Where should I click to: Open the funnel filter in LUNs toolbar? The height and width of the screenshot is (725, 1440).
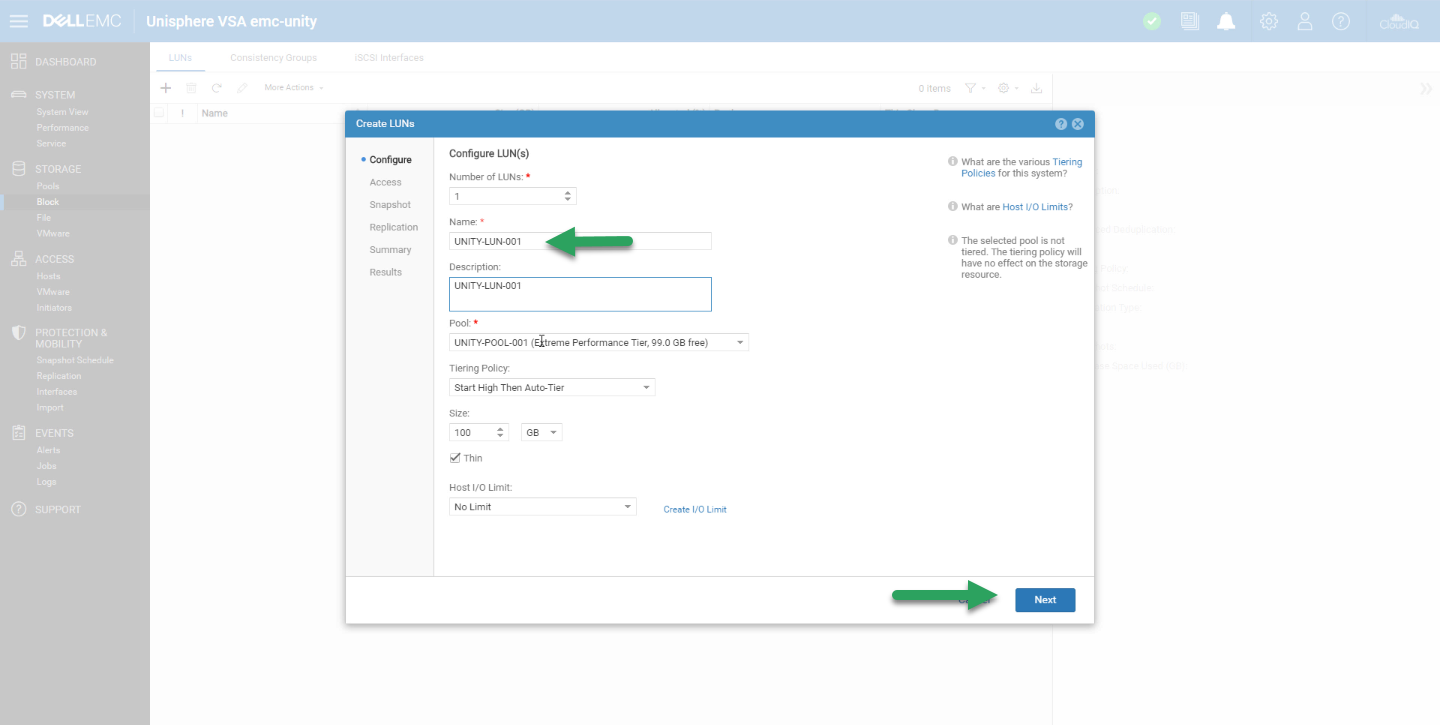pos(973,88)
